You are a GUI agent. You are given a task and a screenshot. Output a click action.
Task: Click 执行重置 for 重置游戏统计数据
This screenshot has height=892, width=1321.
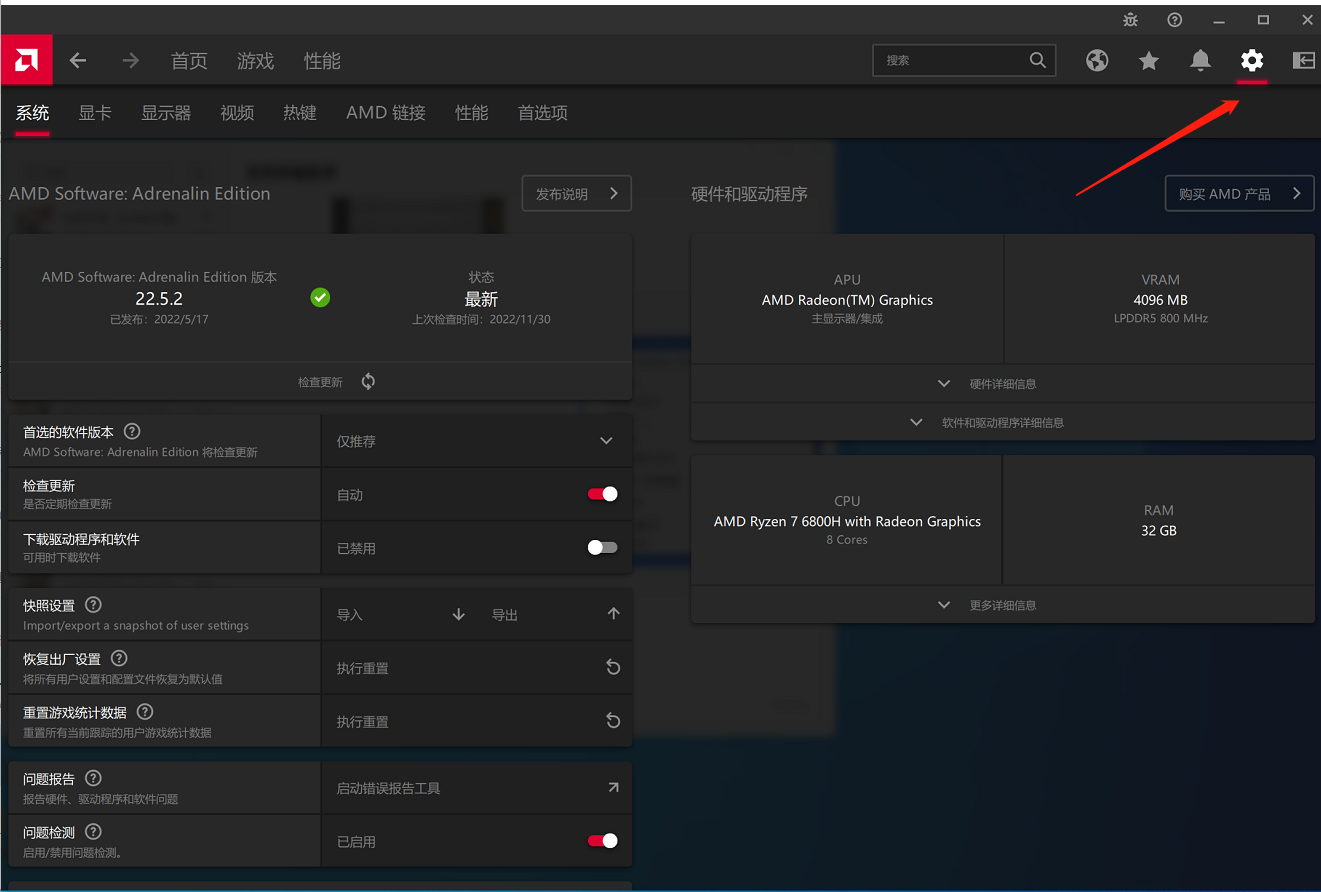(x=362, y=722)
